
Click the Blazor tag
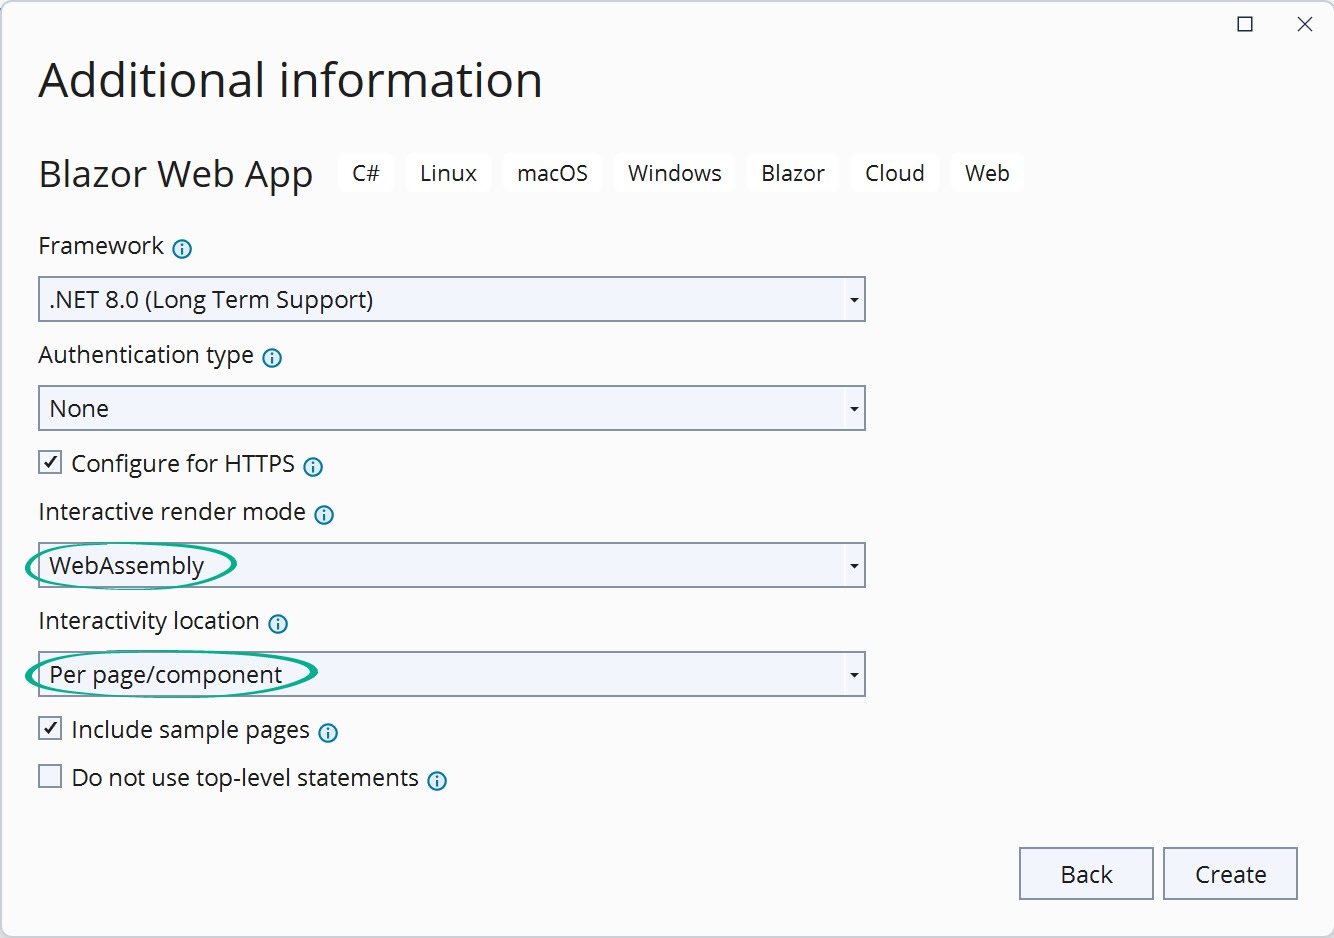[x=793, y=173]
